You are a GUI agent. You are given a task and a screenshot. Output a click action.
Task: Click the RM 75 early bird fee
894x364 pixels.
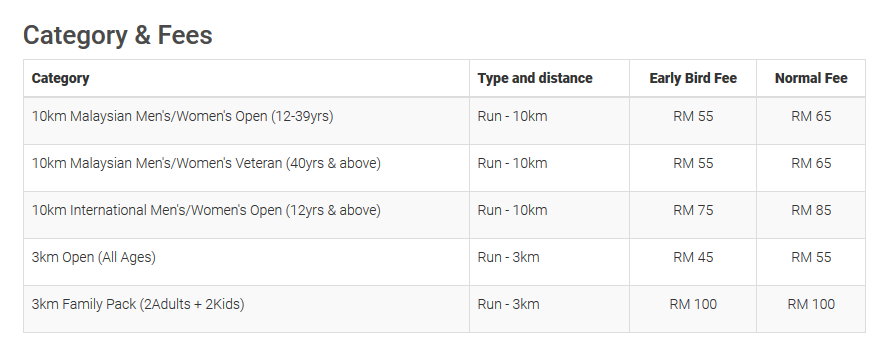[693, 210]
